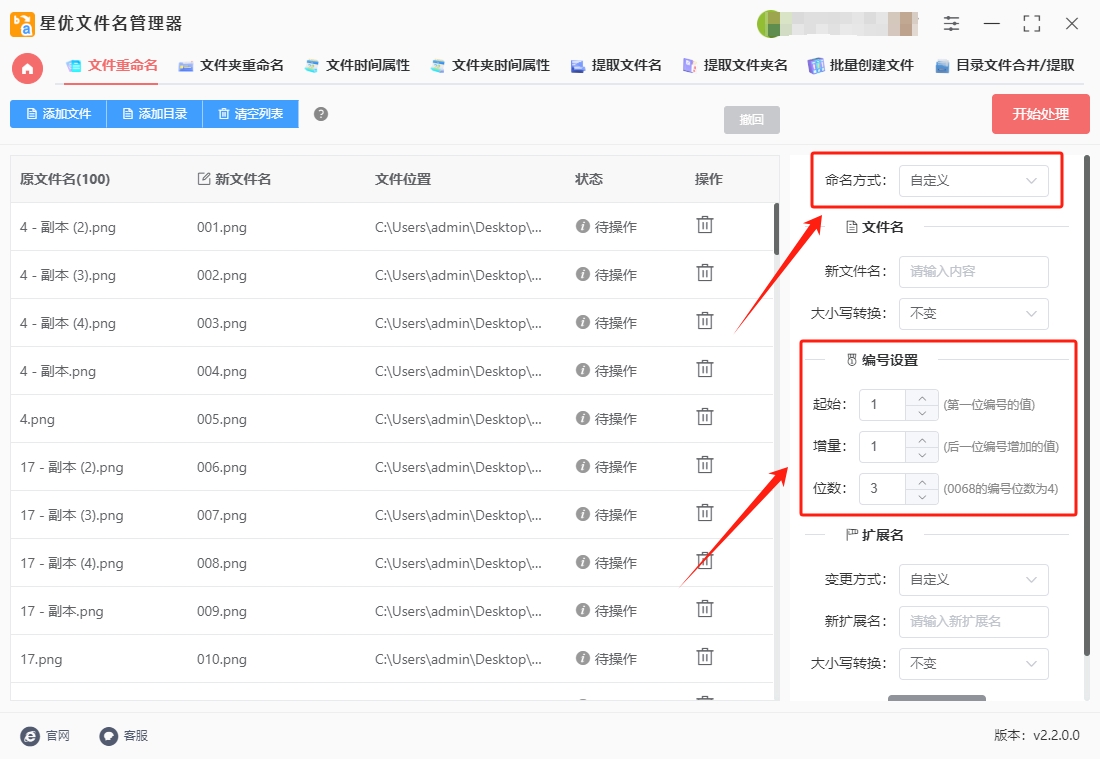Click the 位数 number field
1100x760 pixels.
click(x=883, y=489)
